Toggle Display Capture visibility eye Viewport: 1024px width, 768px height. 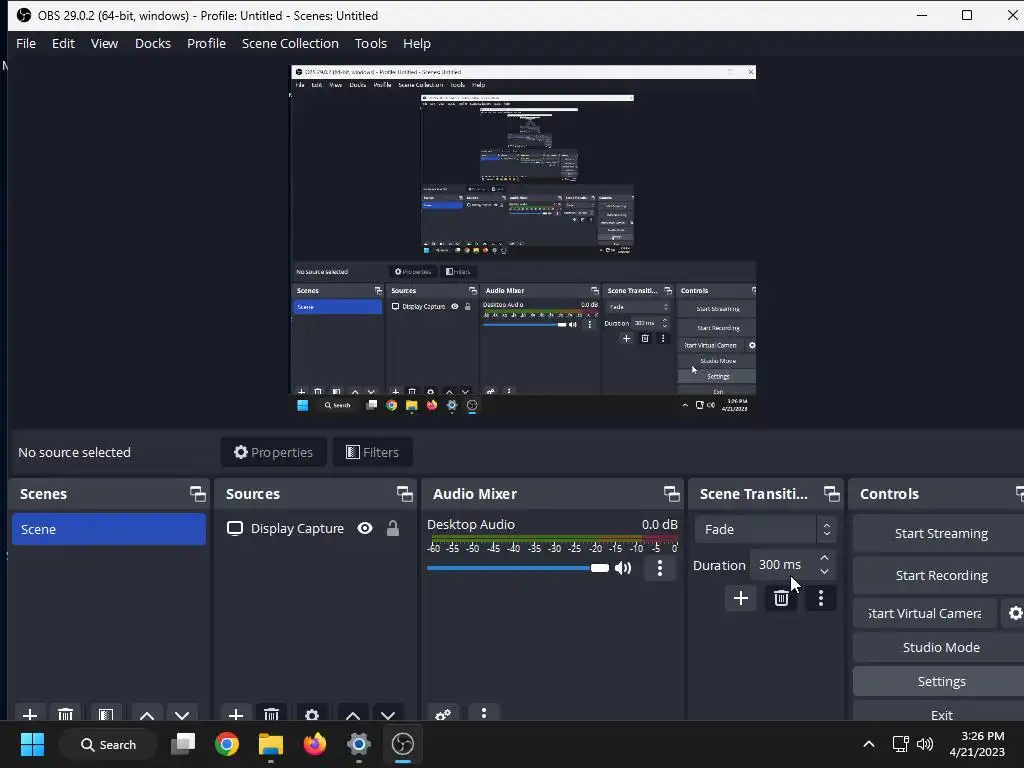365,528
